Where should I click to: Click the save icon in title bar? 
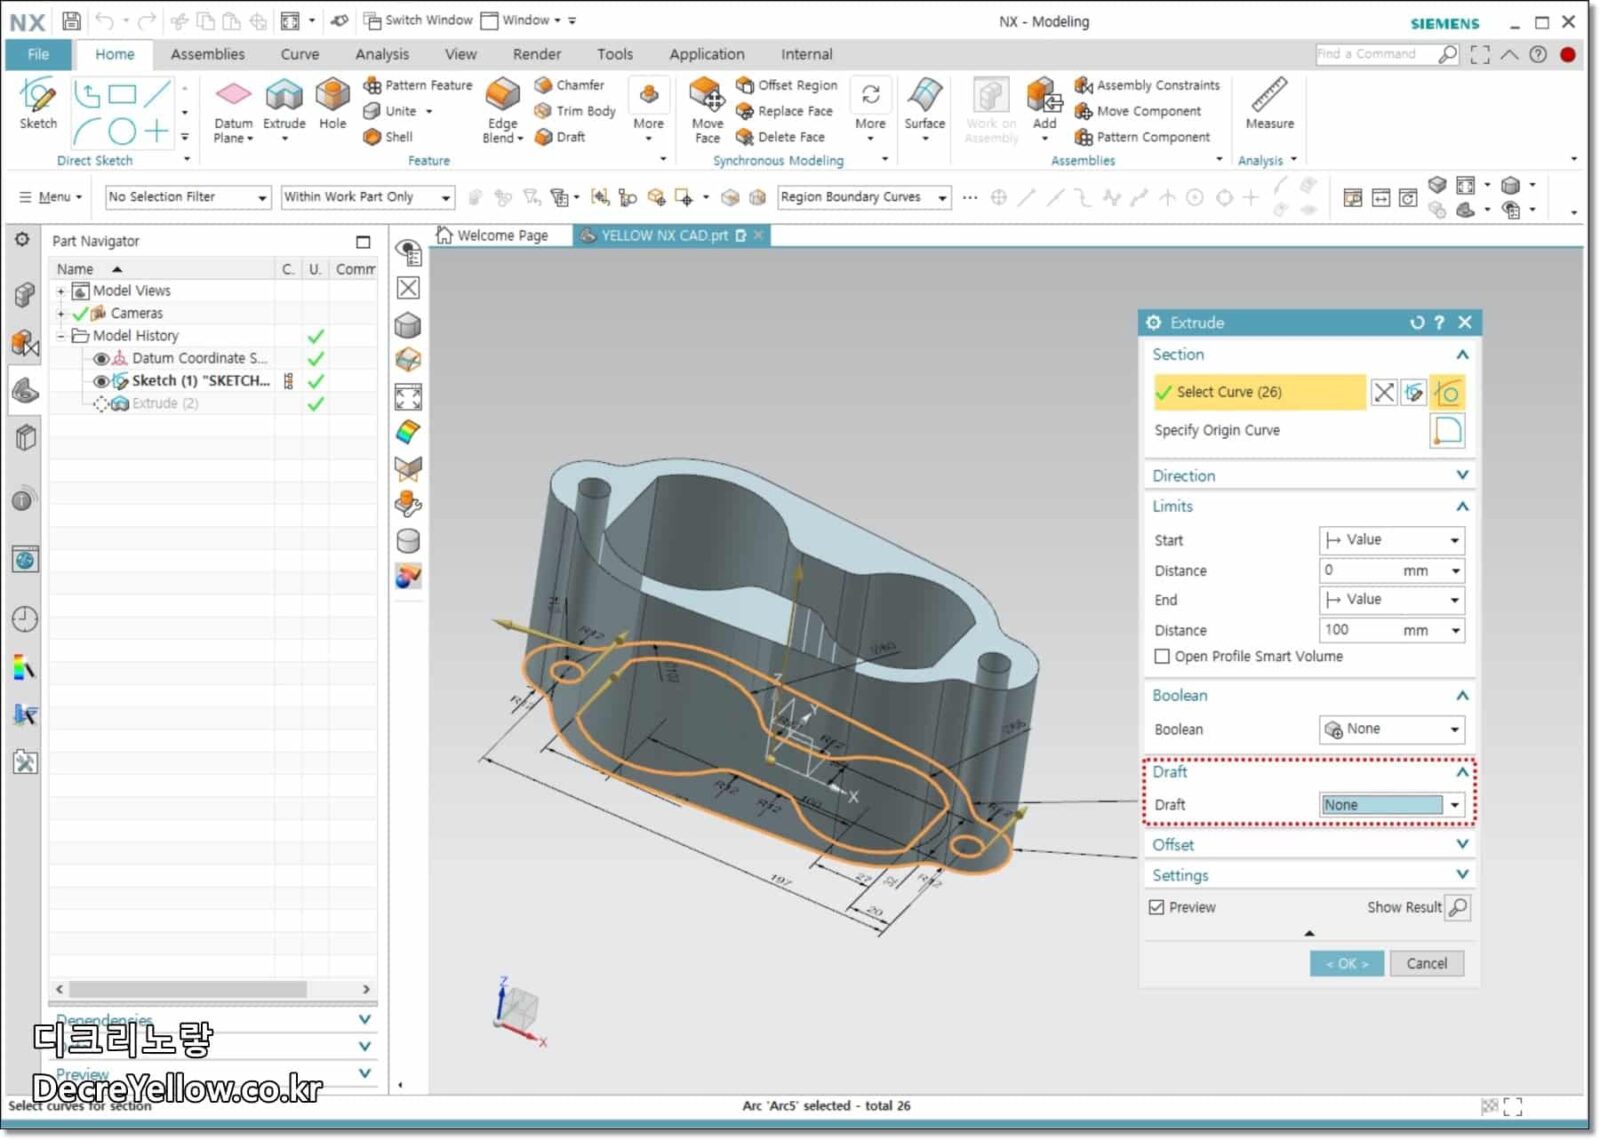point(71,20)
